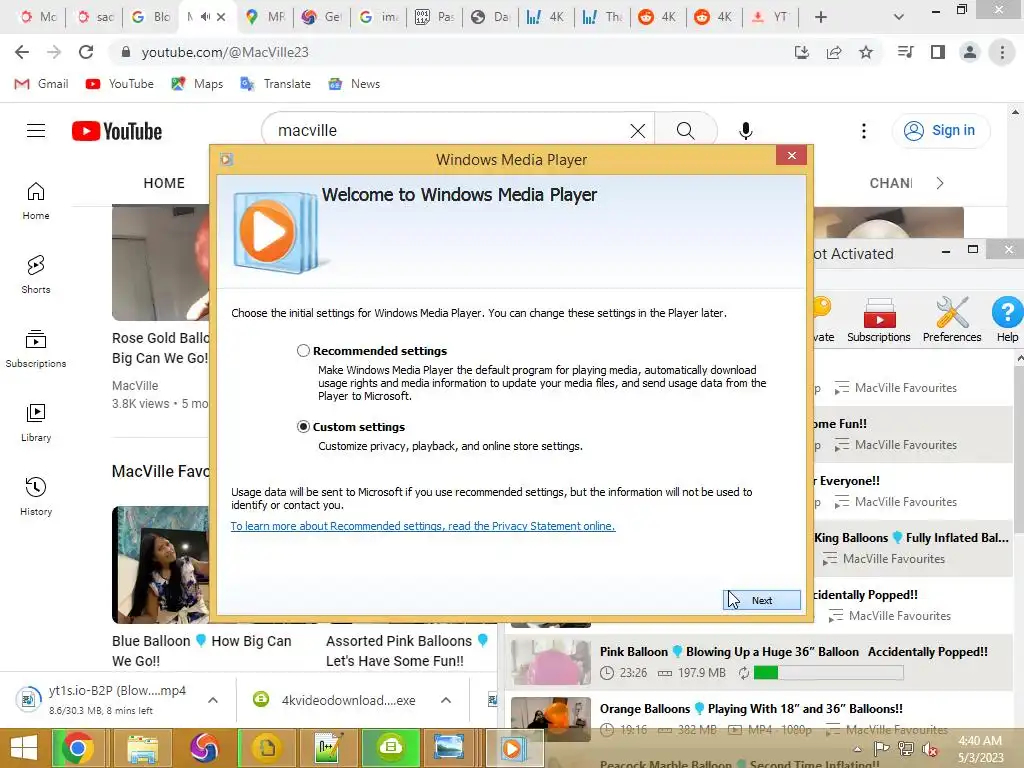This screenshot has height=768, width=1024.
Task: Open the Home item in YouTube sidebar
Action: pyautogui.click(x=36, y=201)
